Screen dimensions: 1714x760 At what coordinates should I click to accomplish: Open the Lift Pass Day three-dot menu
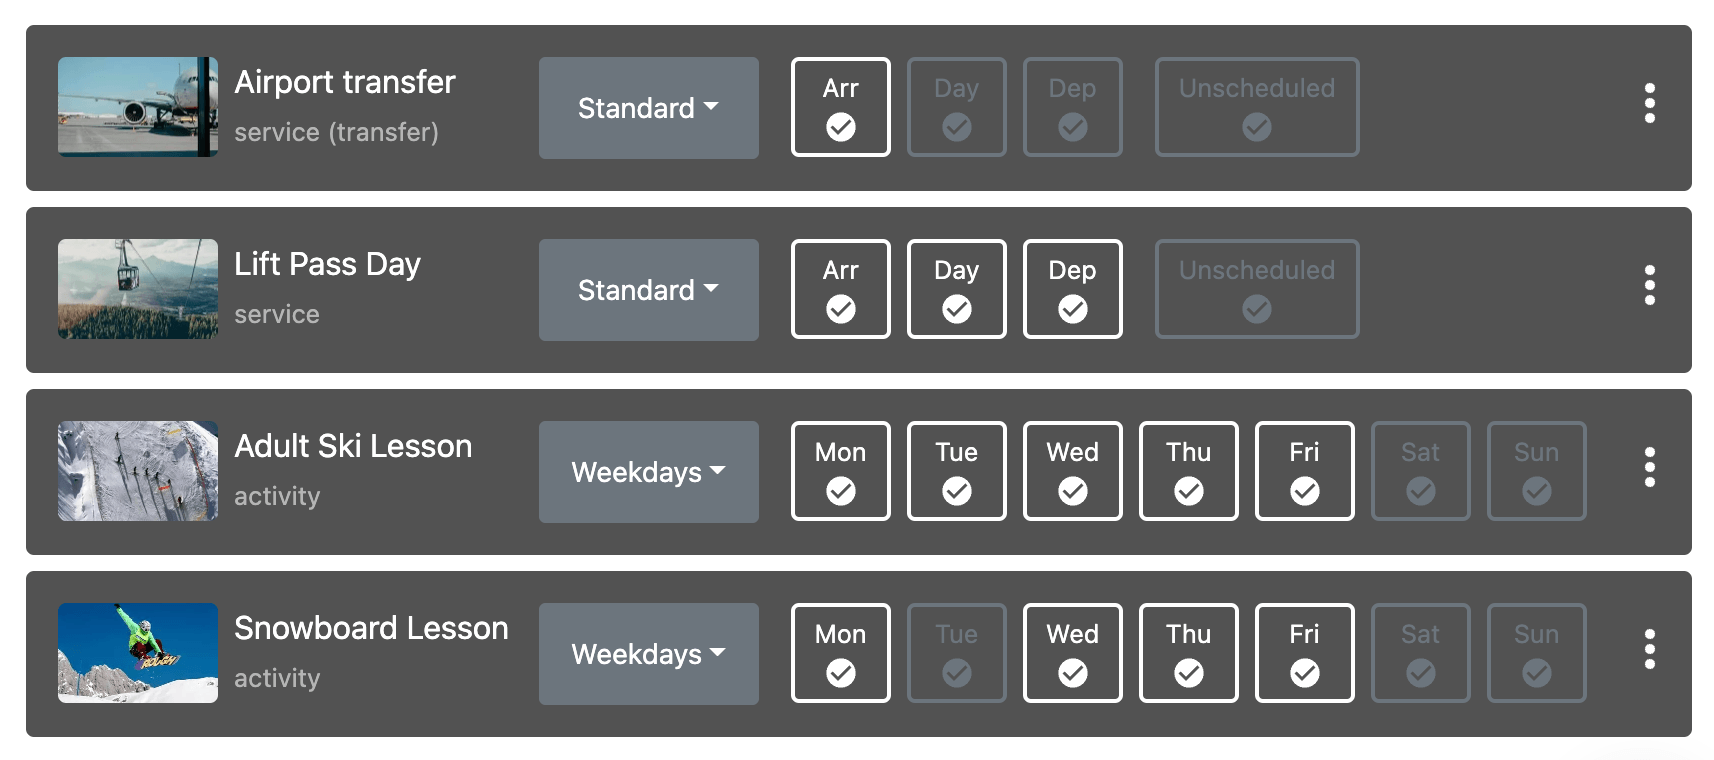1649,286
